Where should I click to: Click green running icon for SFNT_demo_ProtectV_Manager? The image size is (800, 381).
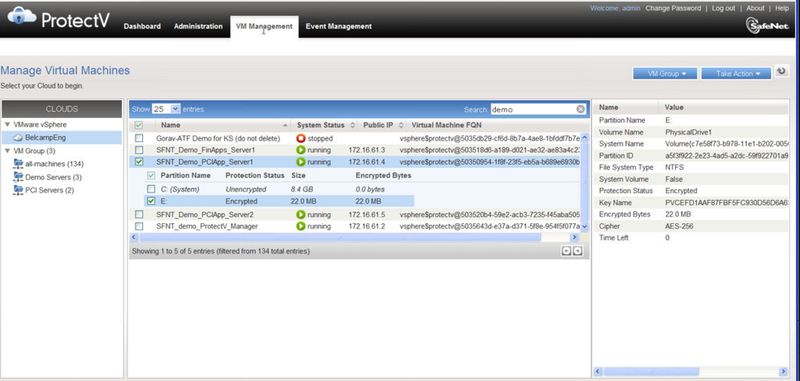(x=301, y=226)
